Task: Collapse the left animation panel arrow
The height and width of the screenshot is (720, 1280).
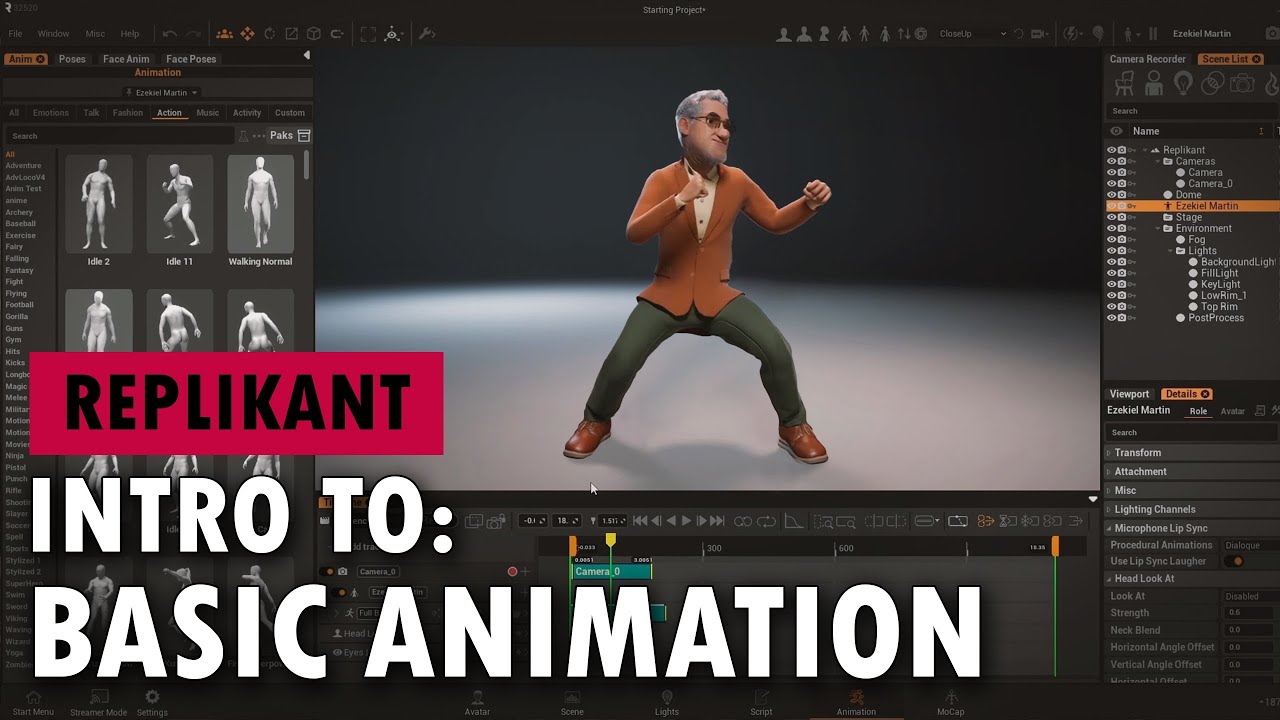Action: pos(306,55)
